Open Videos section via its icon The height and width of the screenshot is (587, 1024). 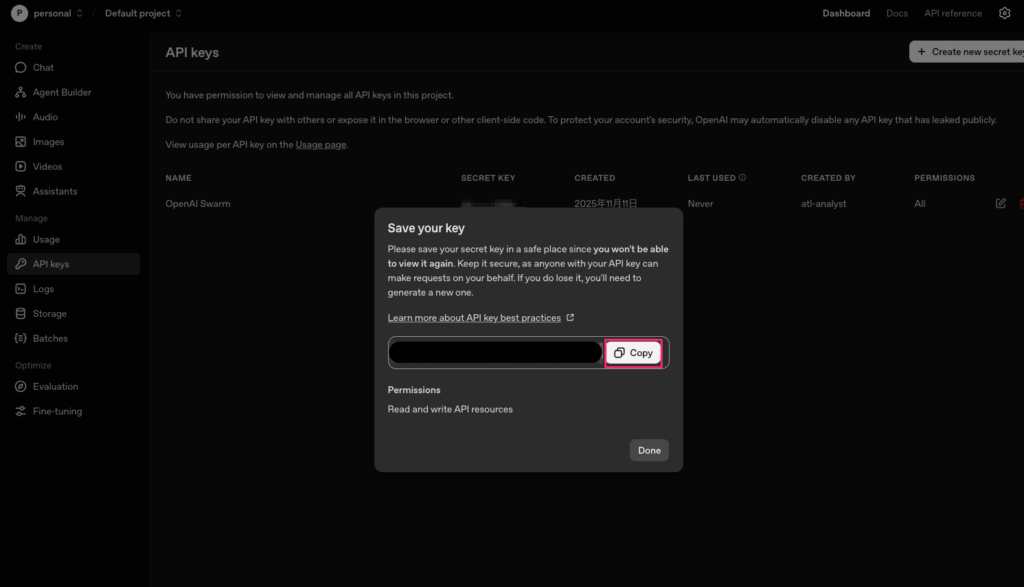21,167
